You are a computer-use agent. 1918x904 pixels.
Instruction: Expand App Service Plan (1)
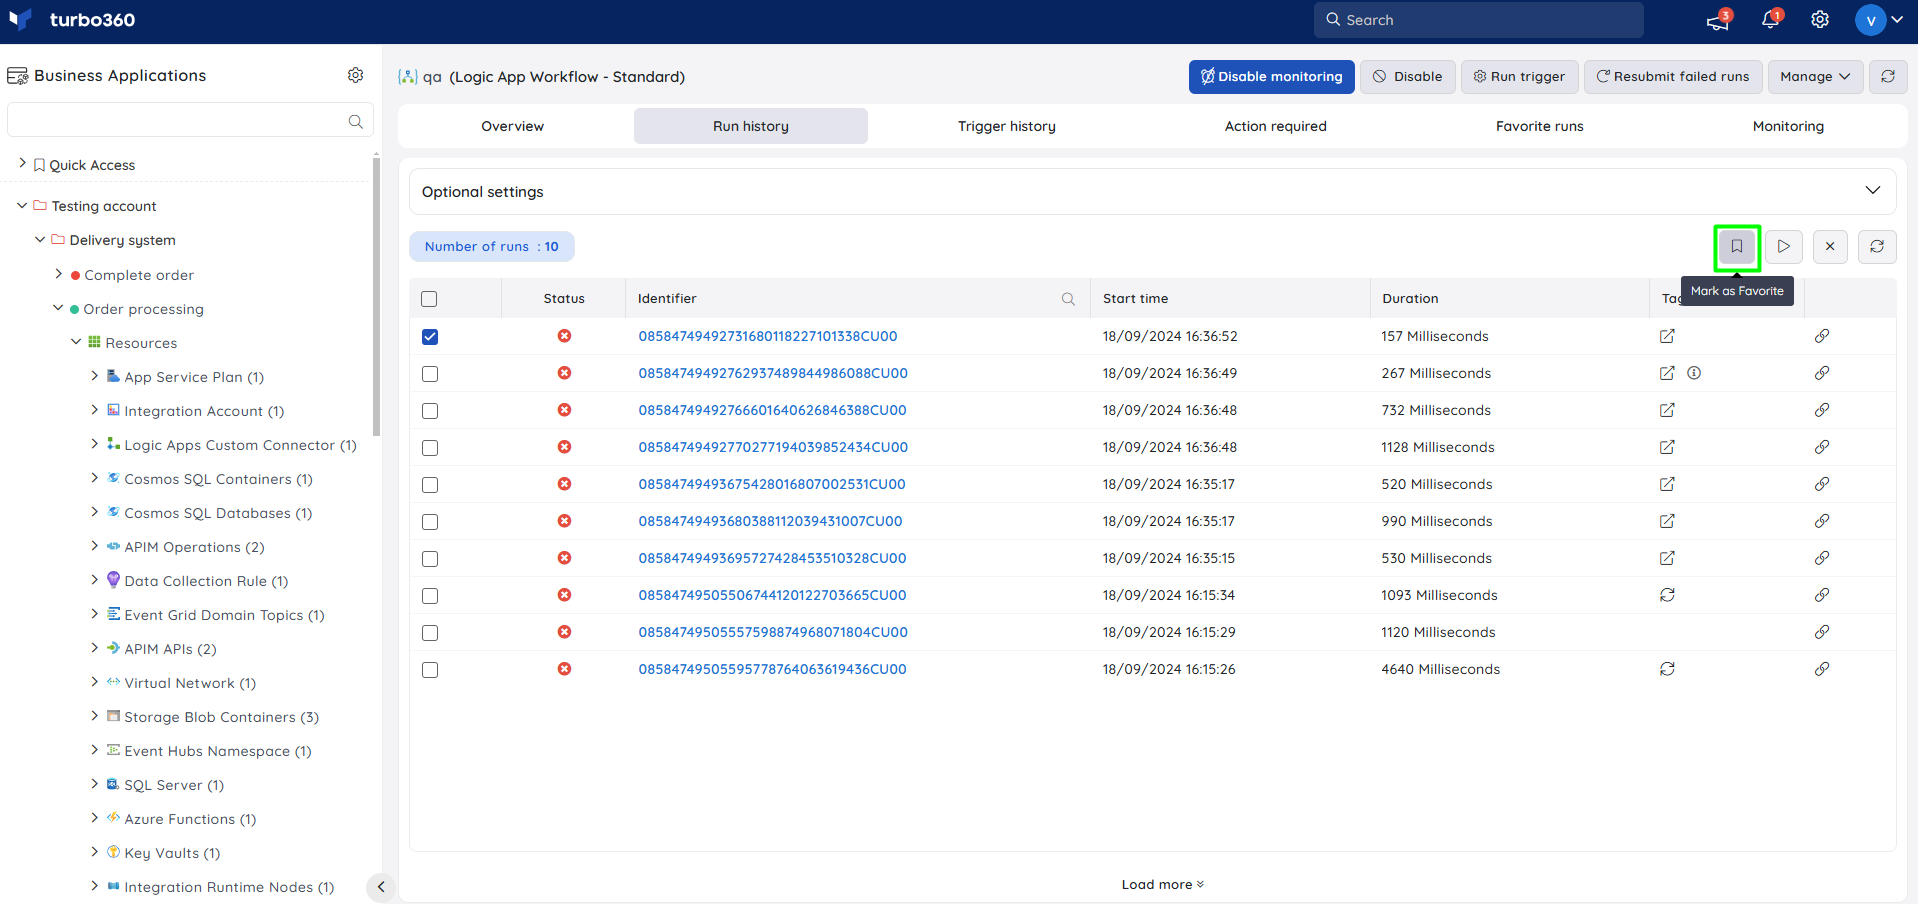click(94, 376)
